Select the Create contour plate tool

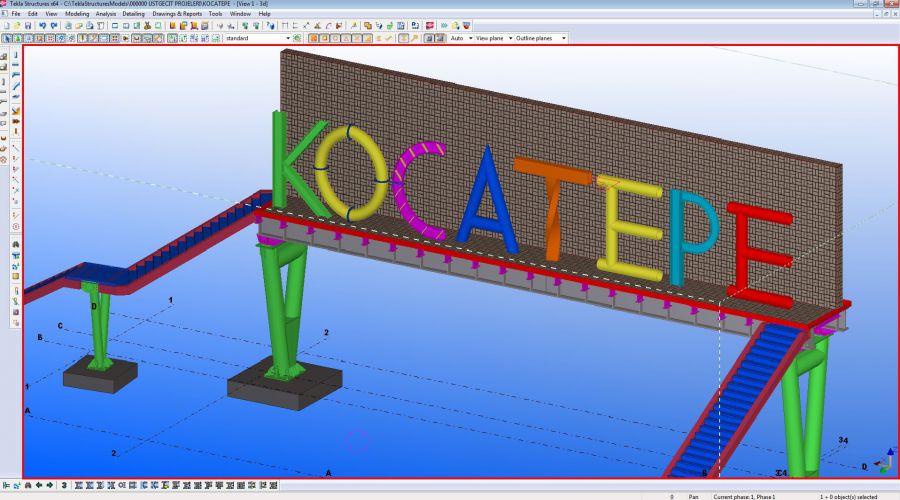(15, 96)
